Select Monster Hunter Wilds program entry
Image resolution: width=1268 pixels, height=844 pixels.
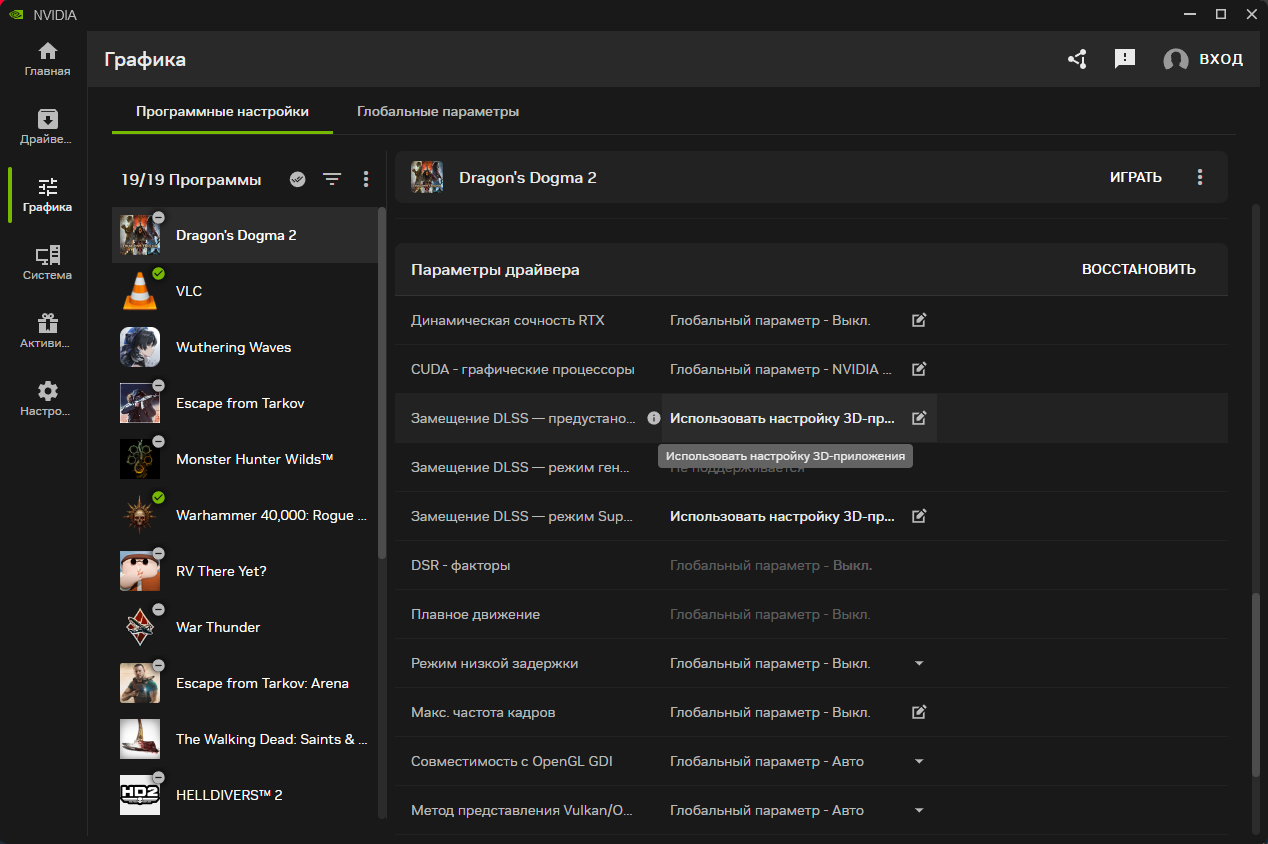[x=245, y=459]
